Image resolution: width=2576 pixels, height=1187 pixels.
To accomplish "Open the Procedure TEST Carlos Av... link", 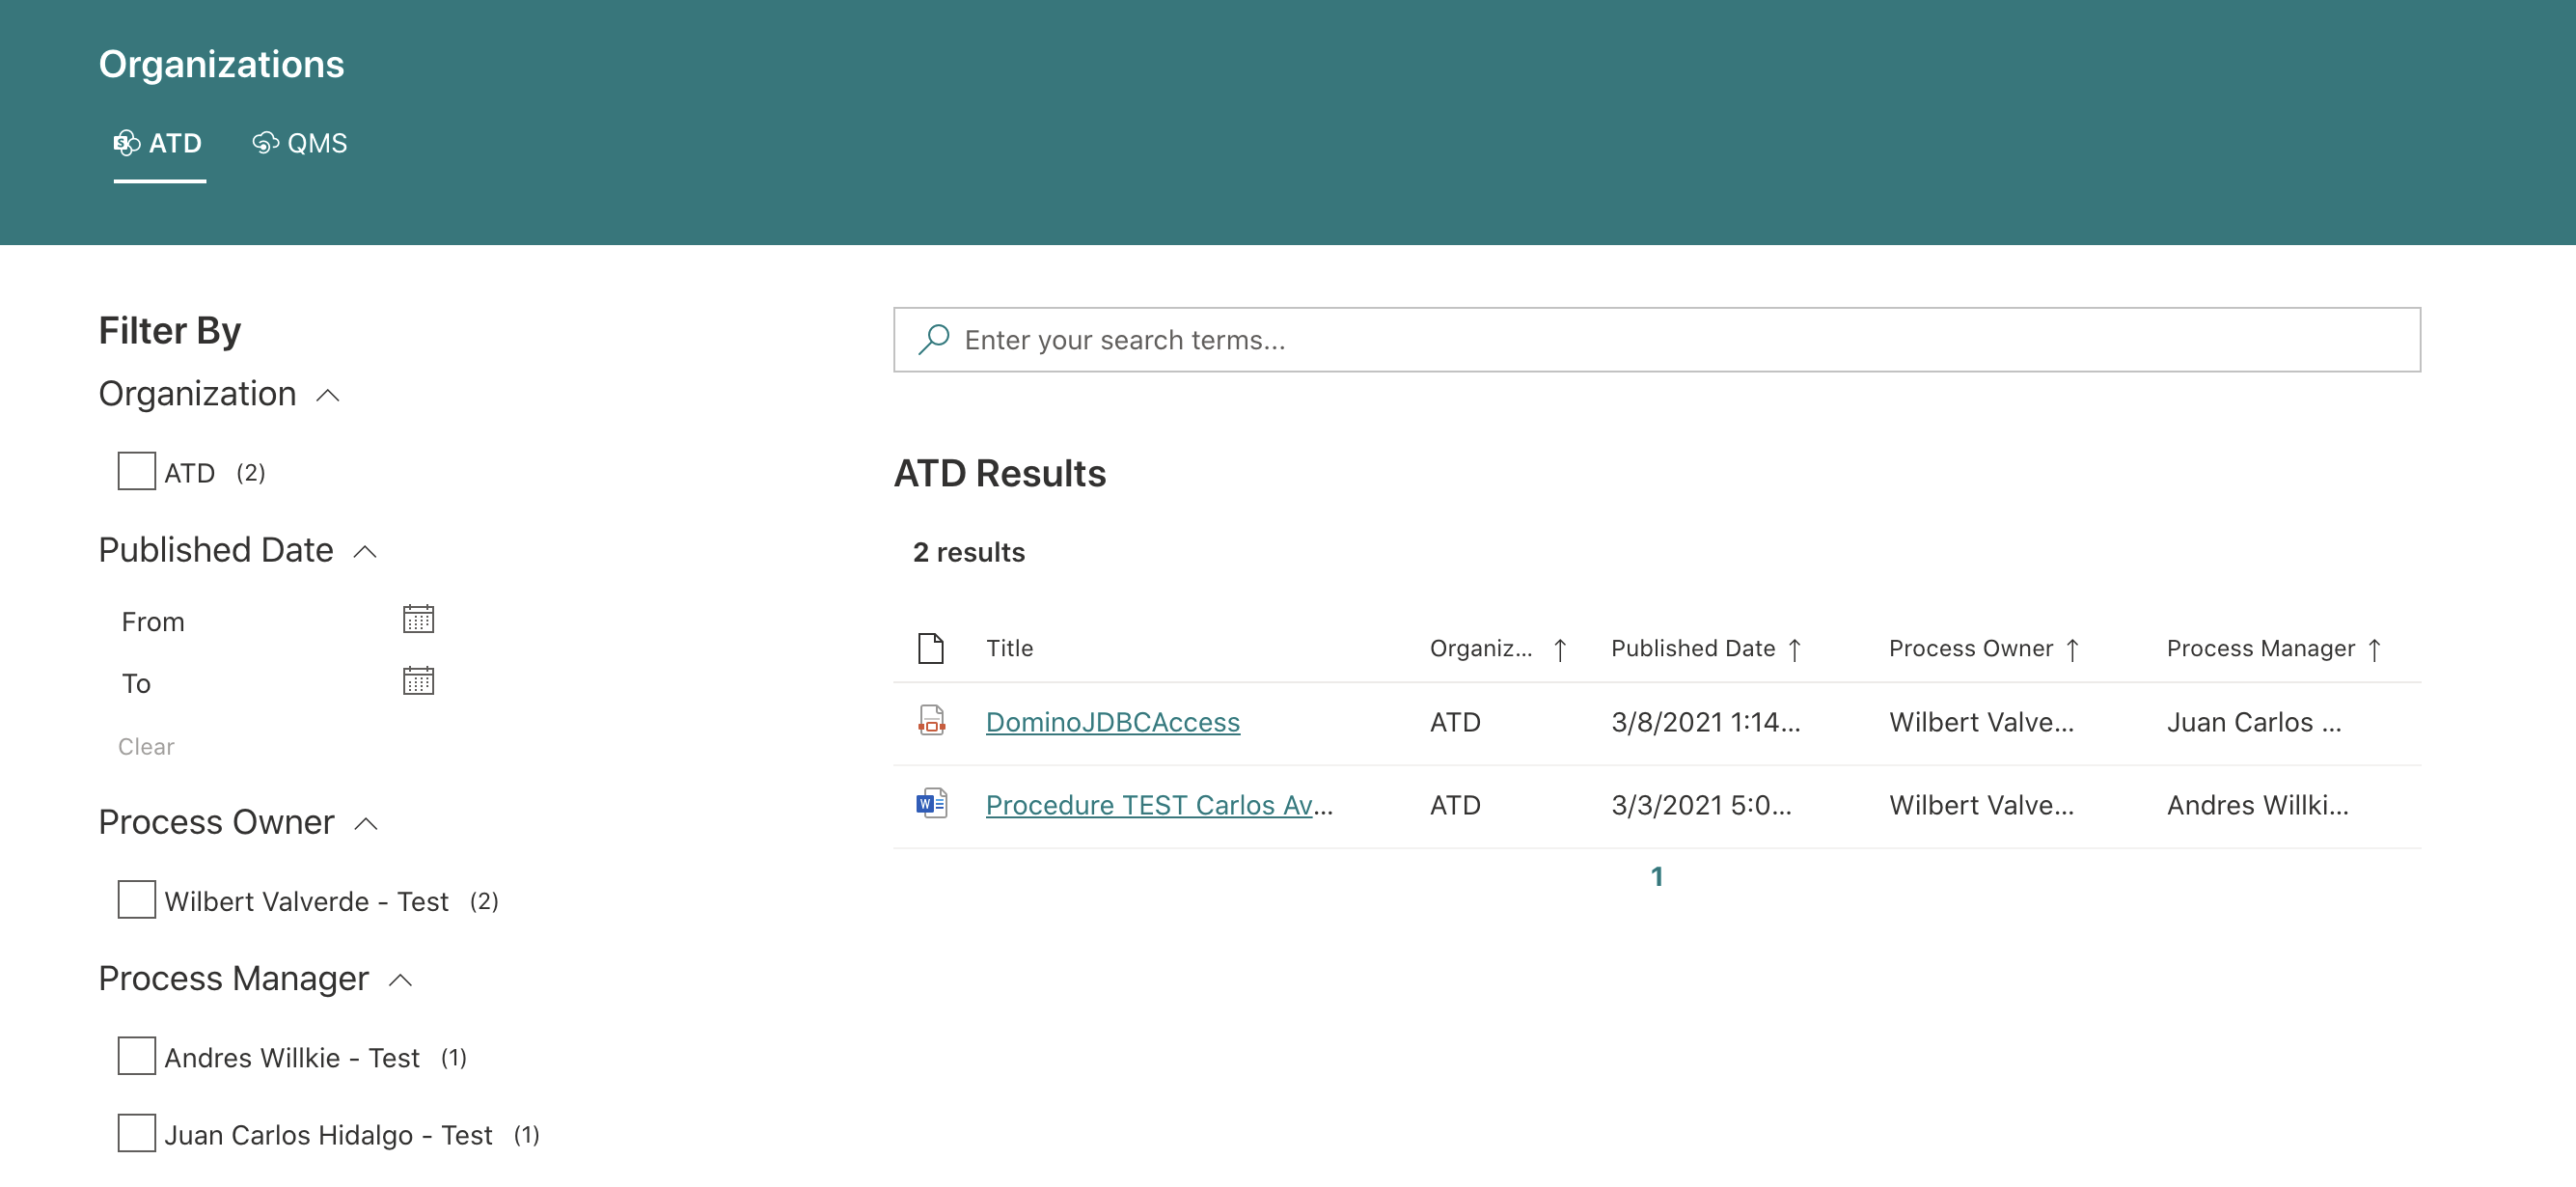I will point(1158,805).
